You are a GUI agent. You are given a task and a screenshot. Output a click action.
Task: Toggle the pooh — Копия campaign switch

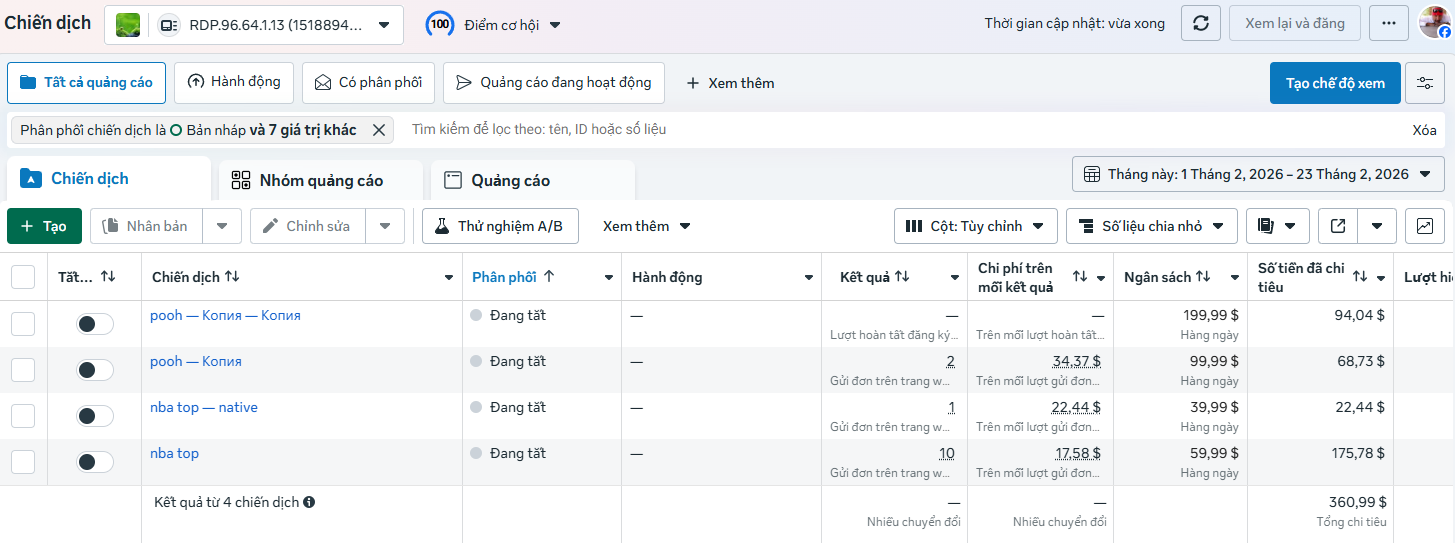[95, 370]
